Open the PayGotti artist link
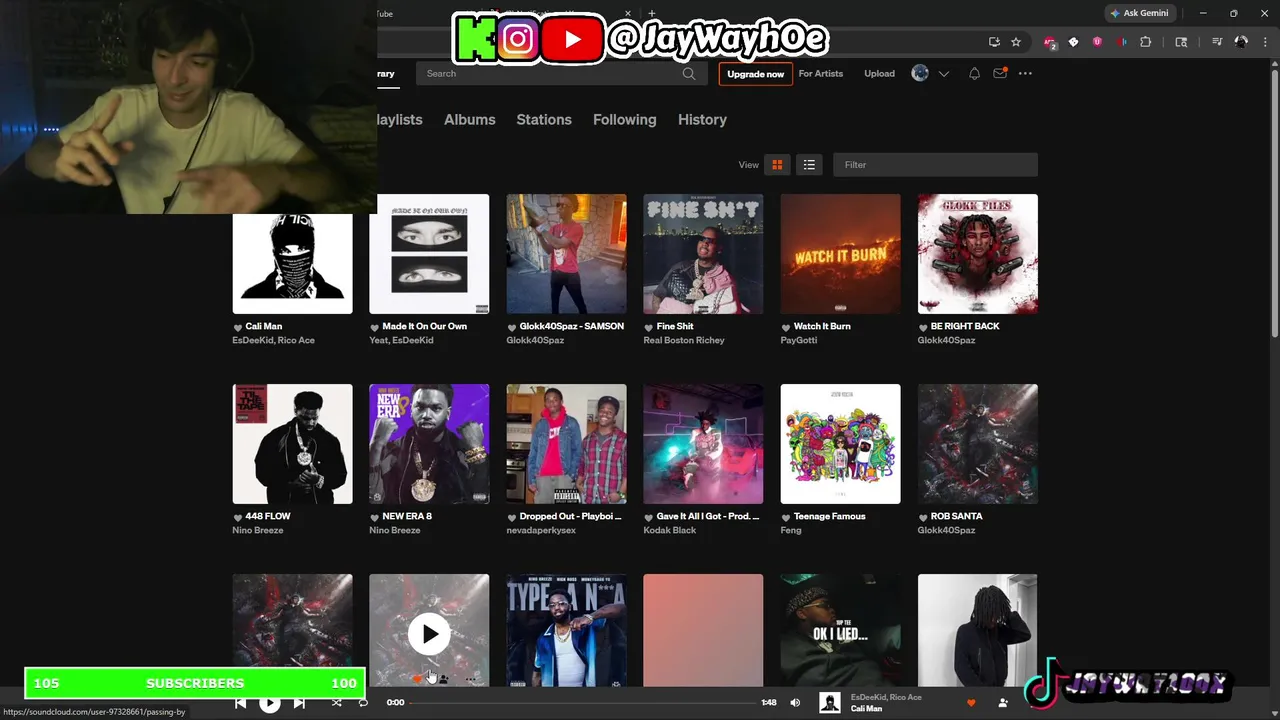Screen dimensions: 1280x720 coord(799,340)
